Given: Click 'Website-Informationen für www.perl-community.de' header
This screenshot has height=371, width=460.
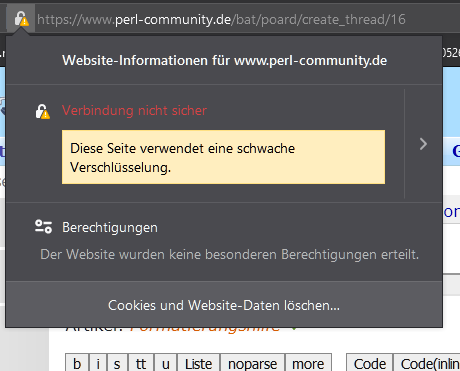Looking at the screenshot, I should 224,60.
